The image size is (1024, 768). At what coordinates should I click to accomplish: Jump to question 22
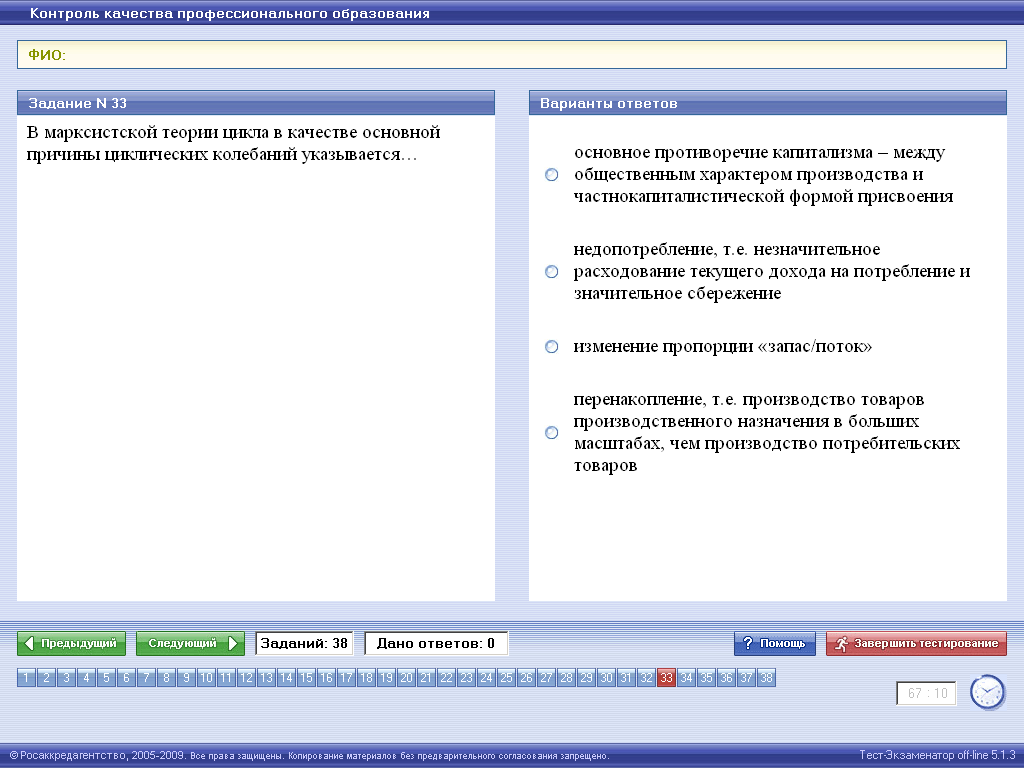coord(446,678)
